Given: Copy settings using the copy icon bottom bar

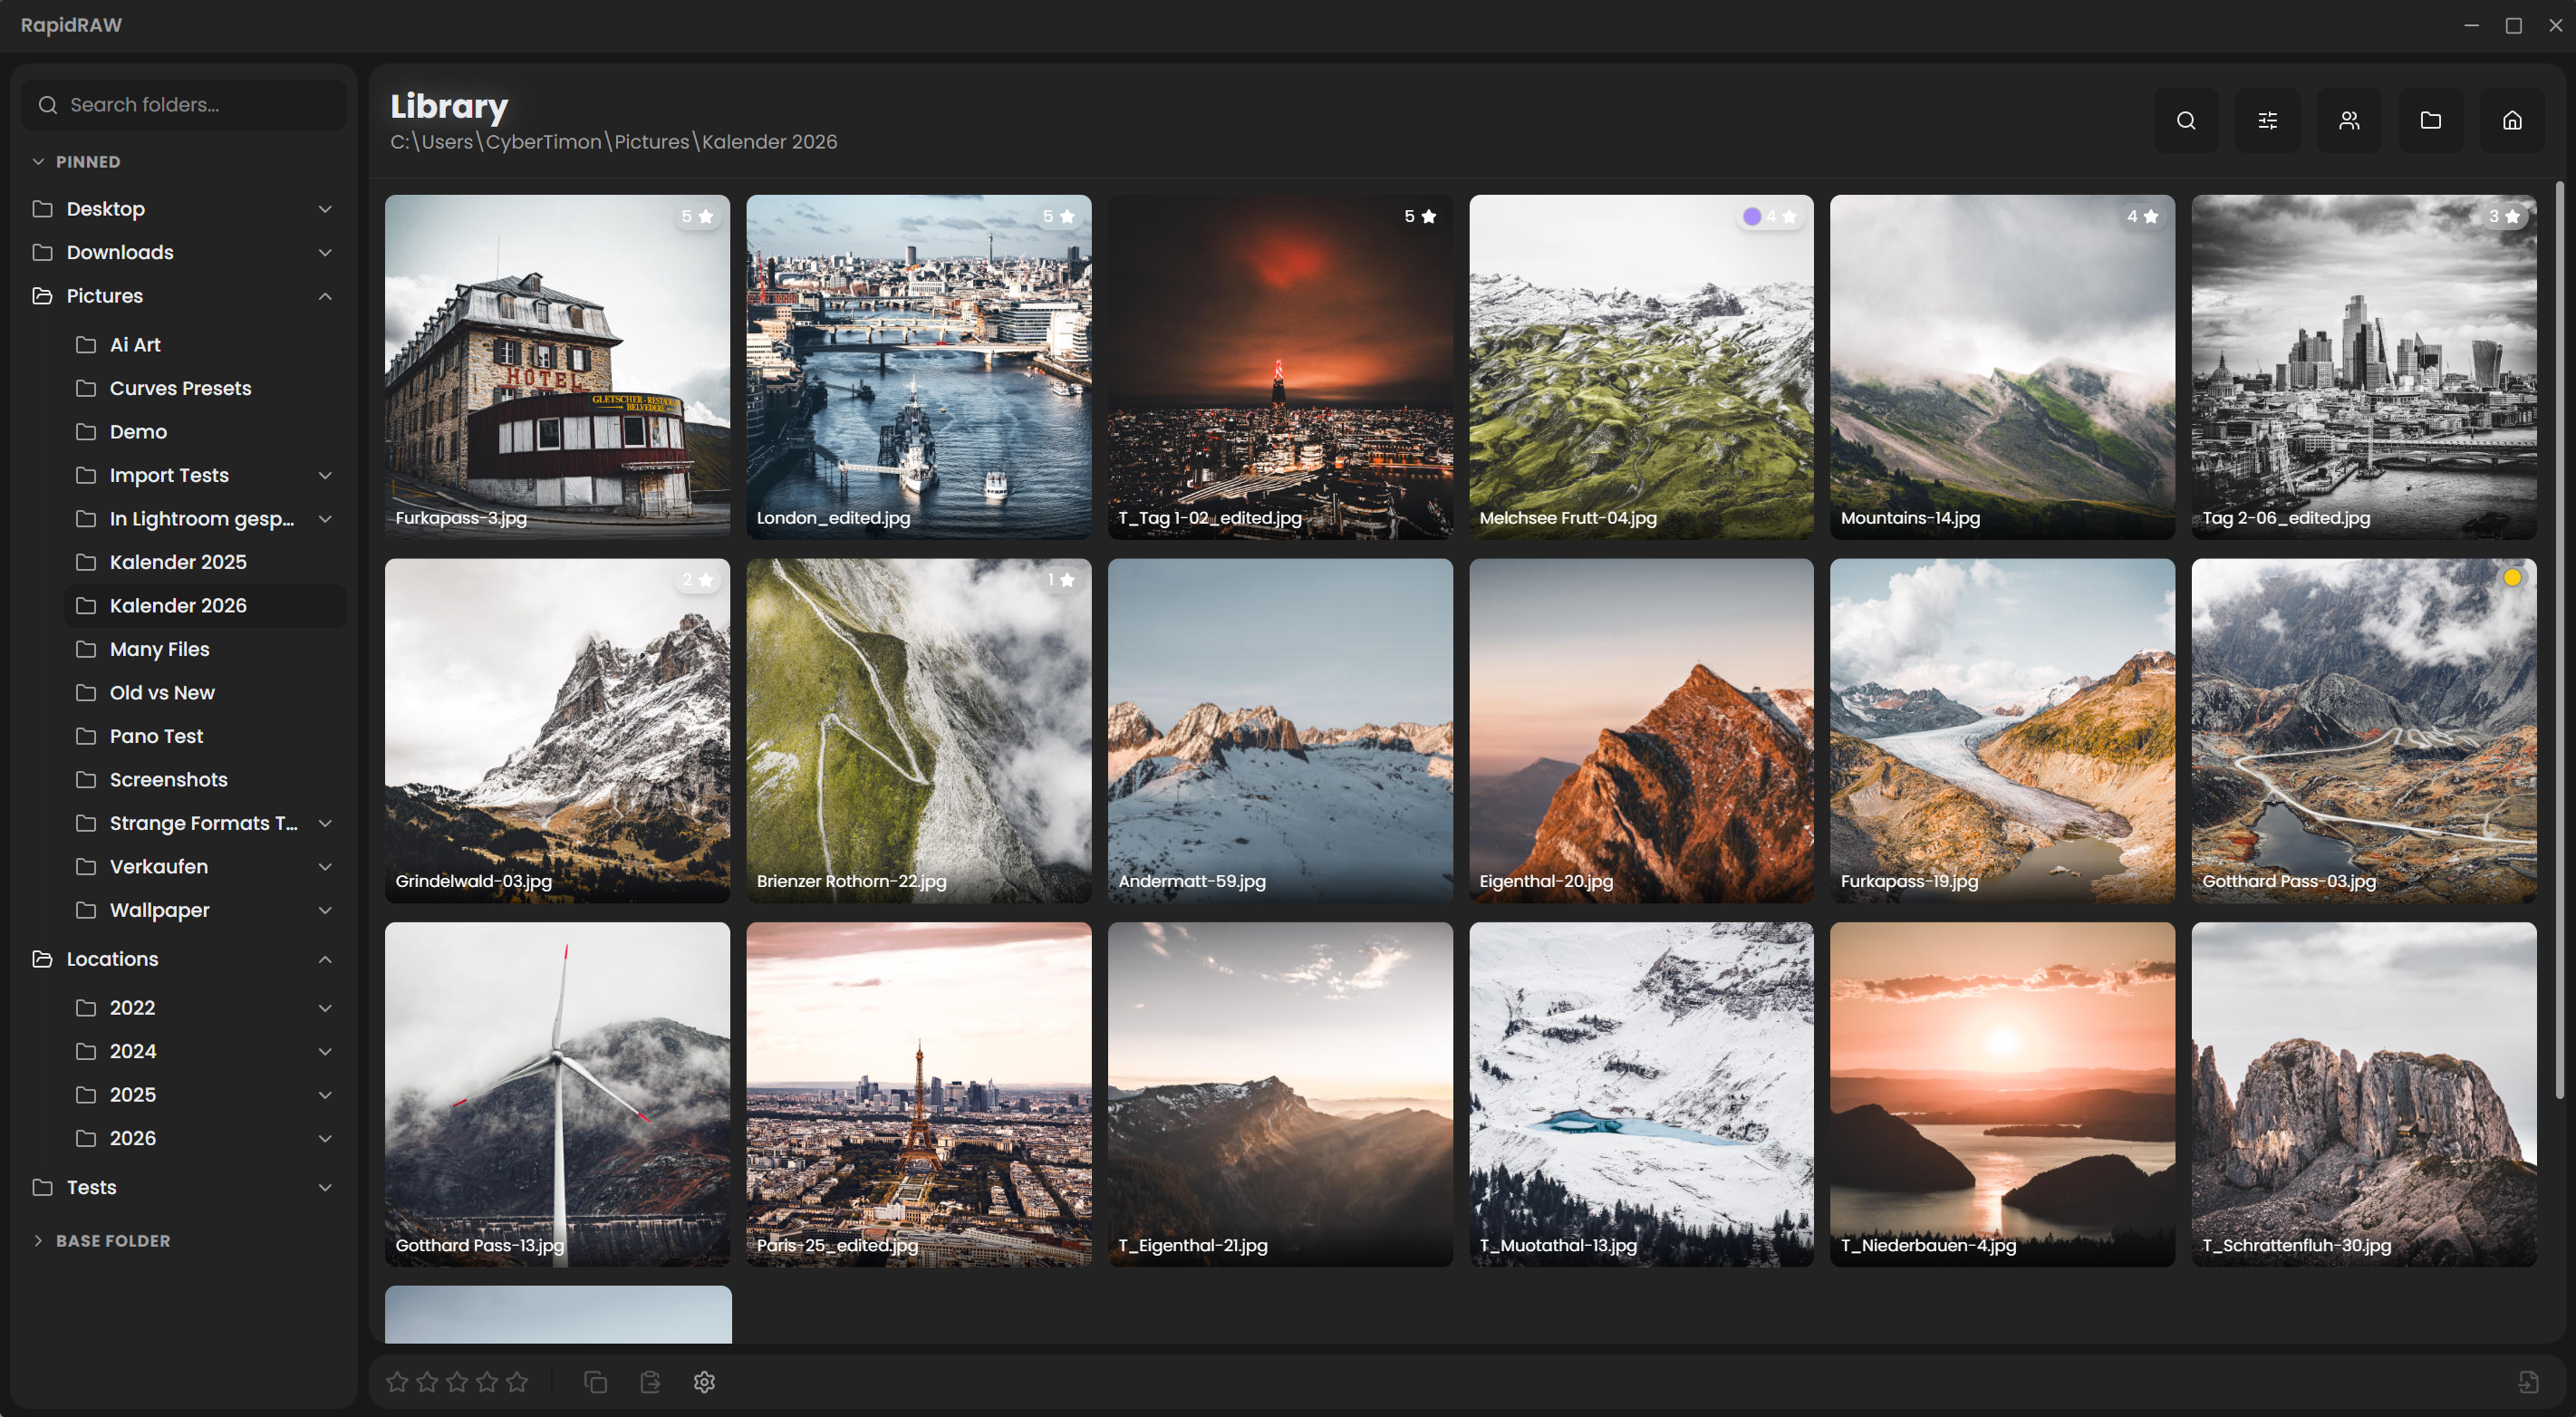Looking at the screenshot, I should click(595, 1381).
